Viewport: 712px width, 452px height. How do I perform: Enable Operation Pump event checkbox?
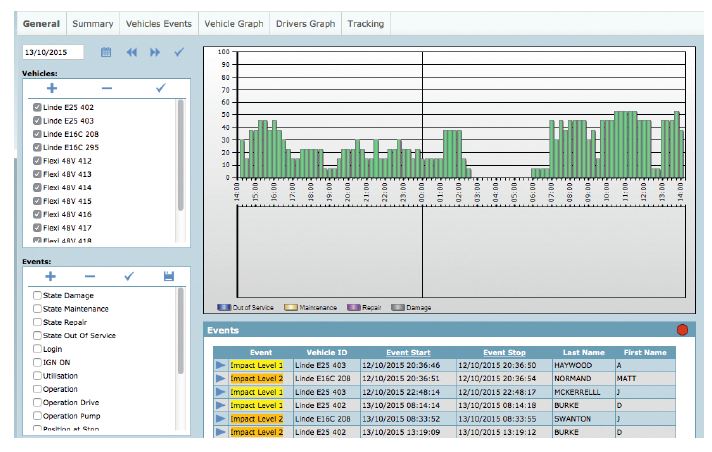[37, 416]
